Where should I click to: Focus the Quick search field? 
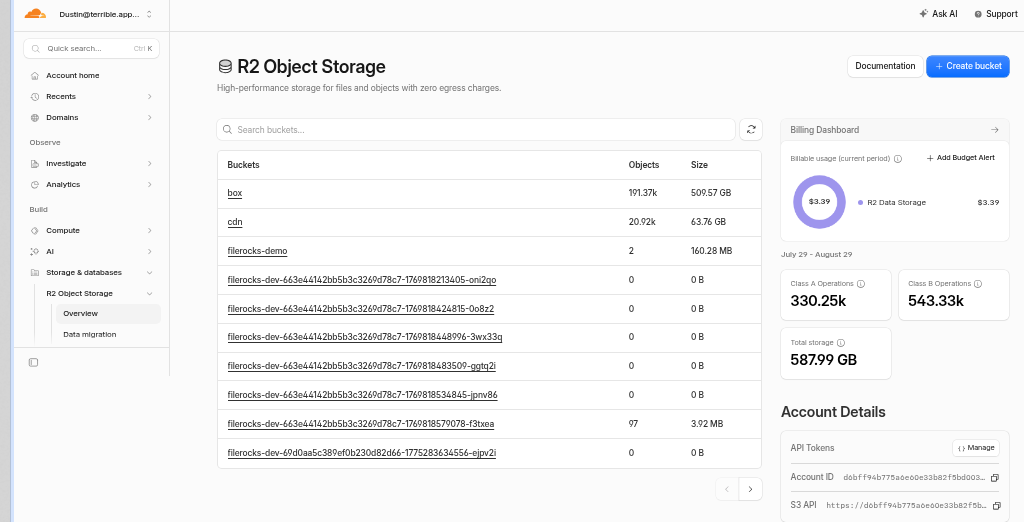pos(91,48)
